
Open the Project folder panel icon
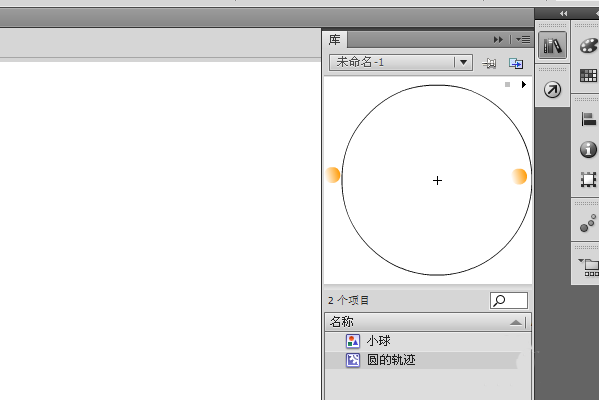click(589, 267)
